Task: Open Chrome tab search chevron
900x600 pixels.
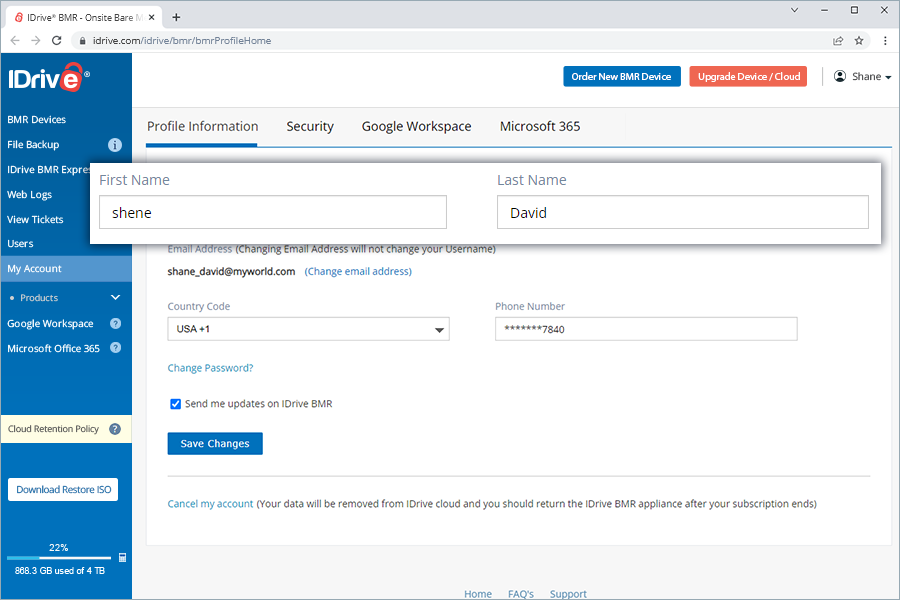Action: [794, 10]
